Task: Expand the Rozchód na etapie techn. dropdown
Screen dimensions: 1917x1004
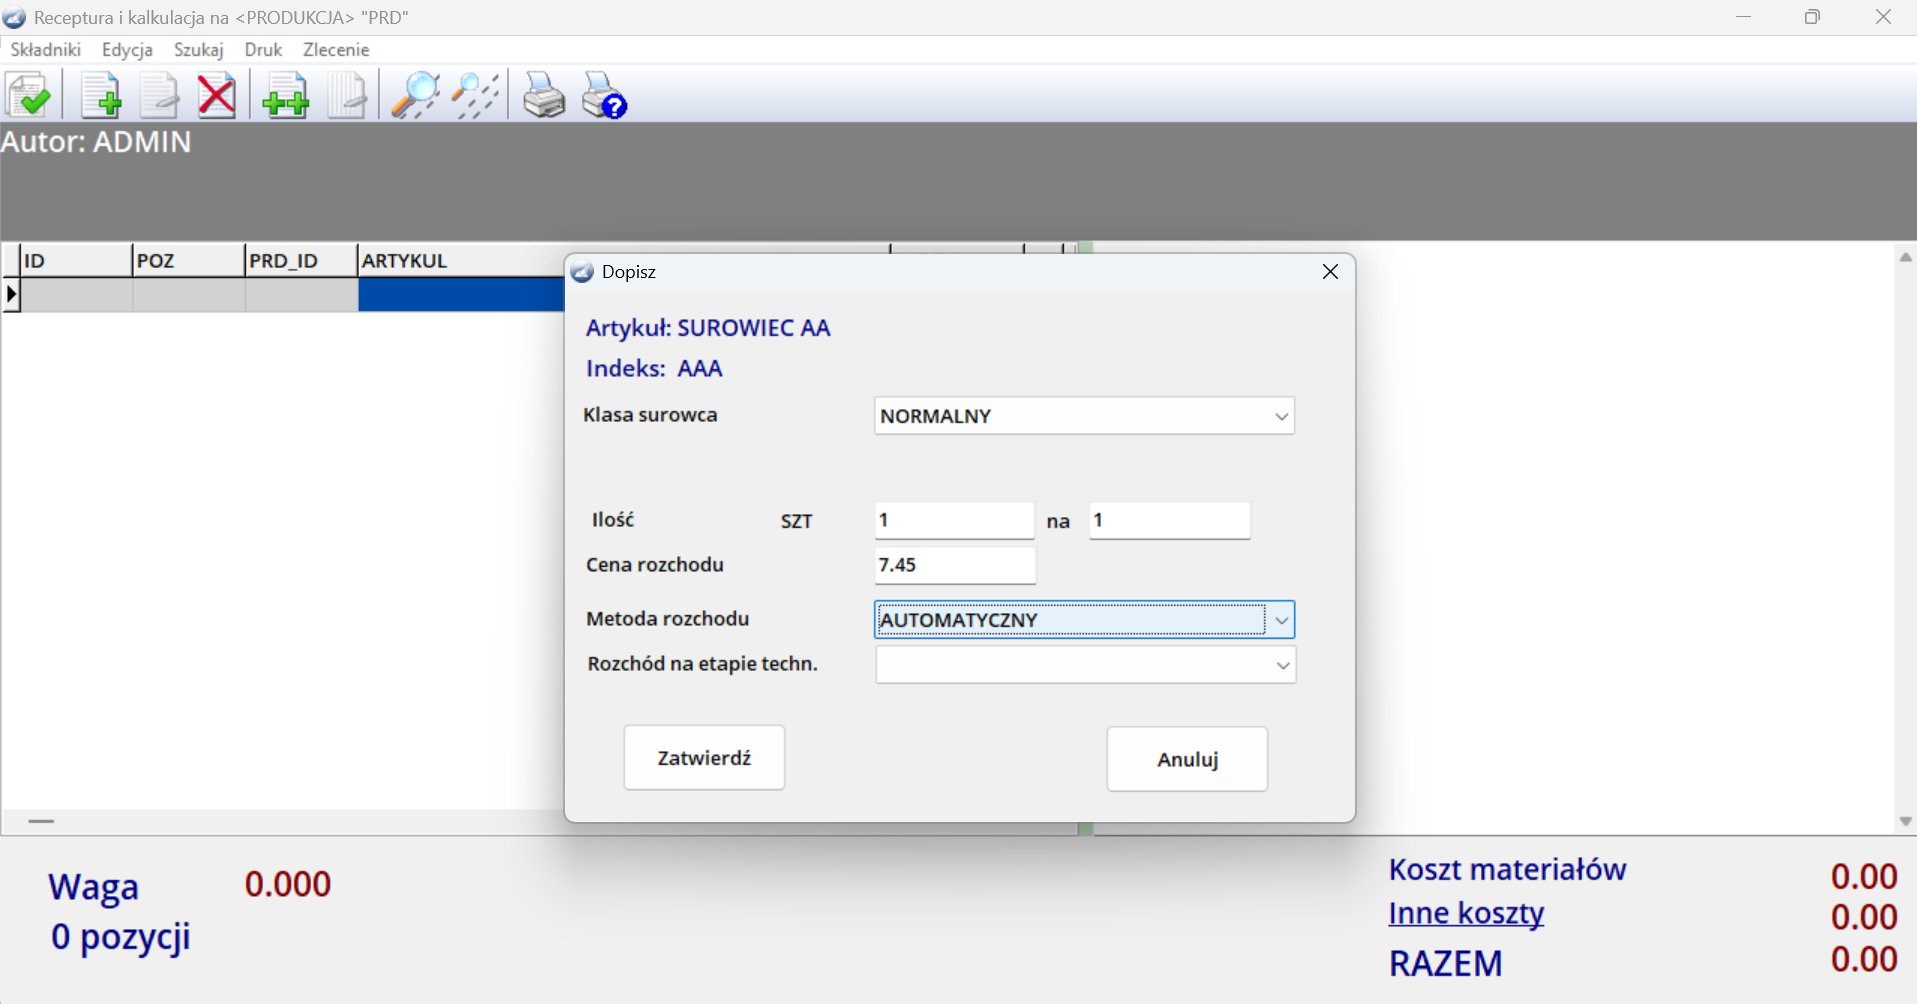Action: pyautogui.click(x=1282, y=666)
